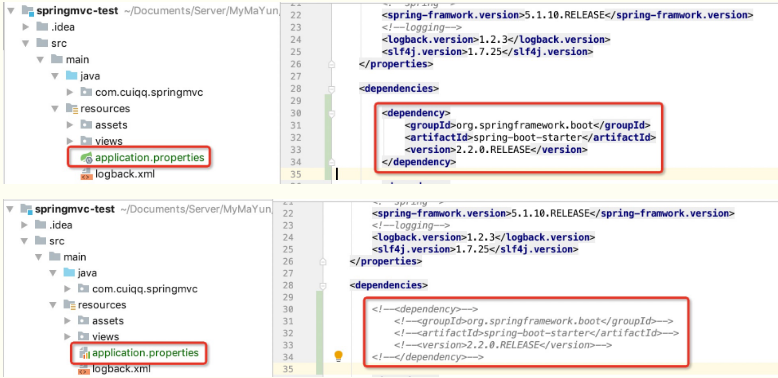The height and width of the screenshot is (378, 778).
Task: Click commented-out version 2.2.0.RELEASE line
Action: (503, 345)
